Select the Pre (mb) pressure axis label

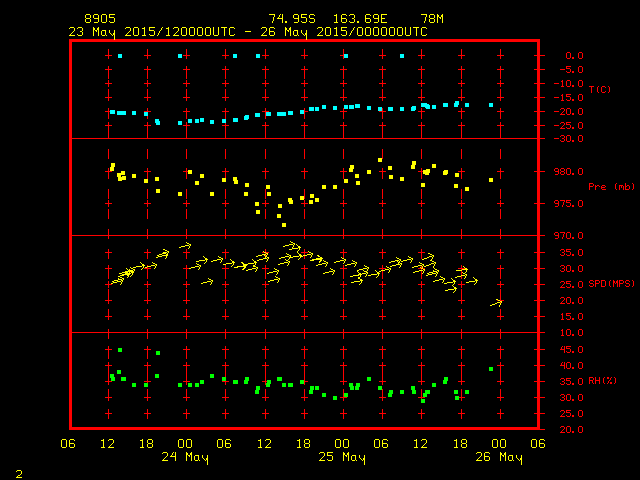coord(611,186)
